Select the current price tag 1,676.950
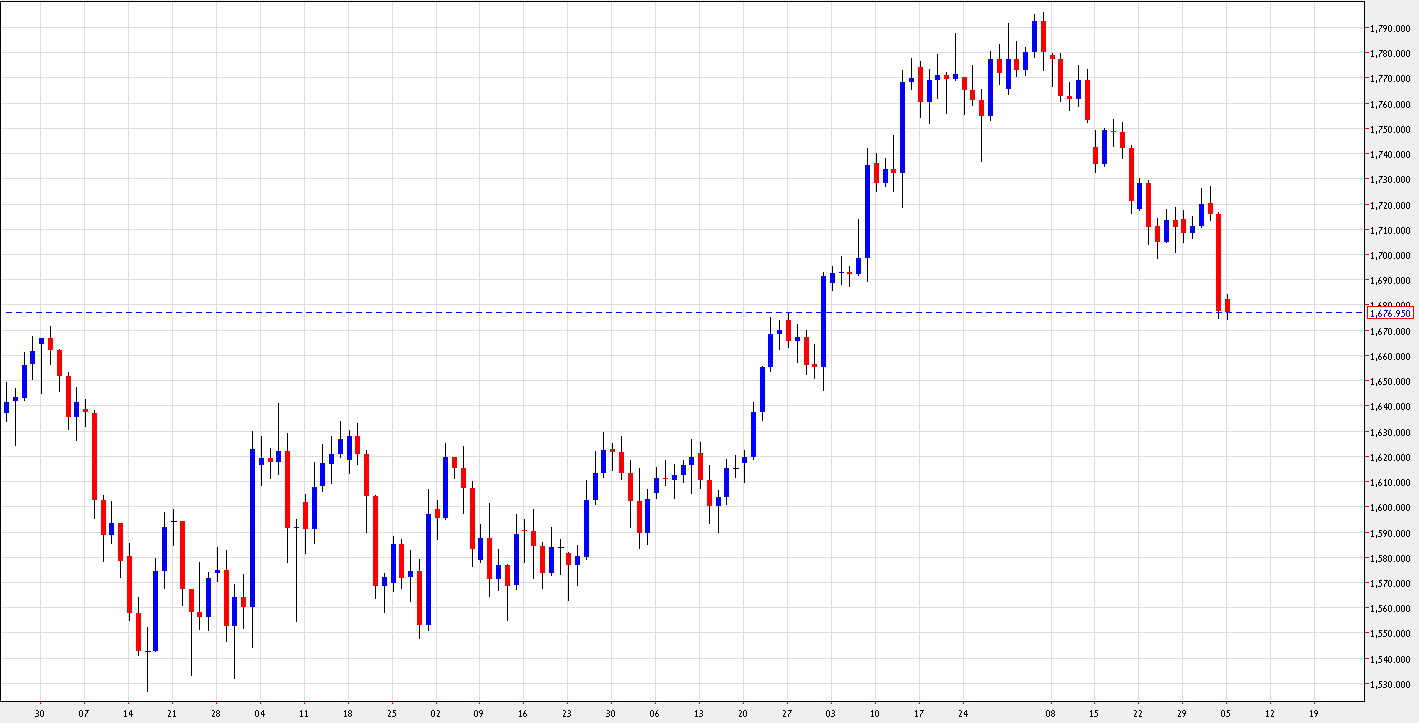Screen dimensions: 1419x723 tap(1391, 313)
